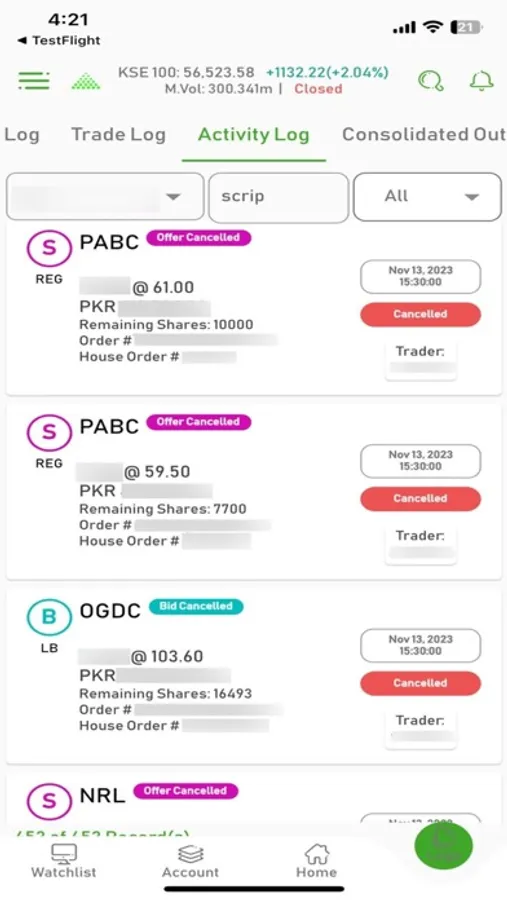Open the notifications bell icon

[x=481, y=81]
